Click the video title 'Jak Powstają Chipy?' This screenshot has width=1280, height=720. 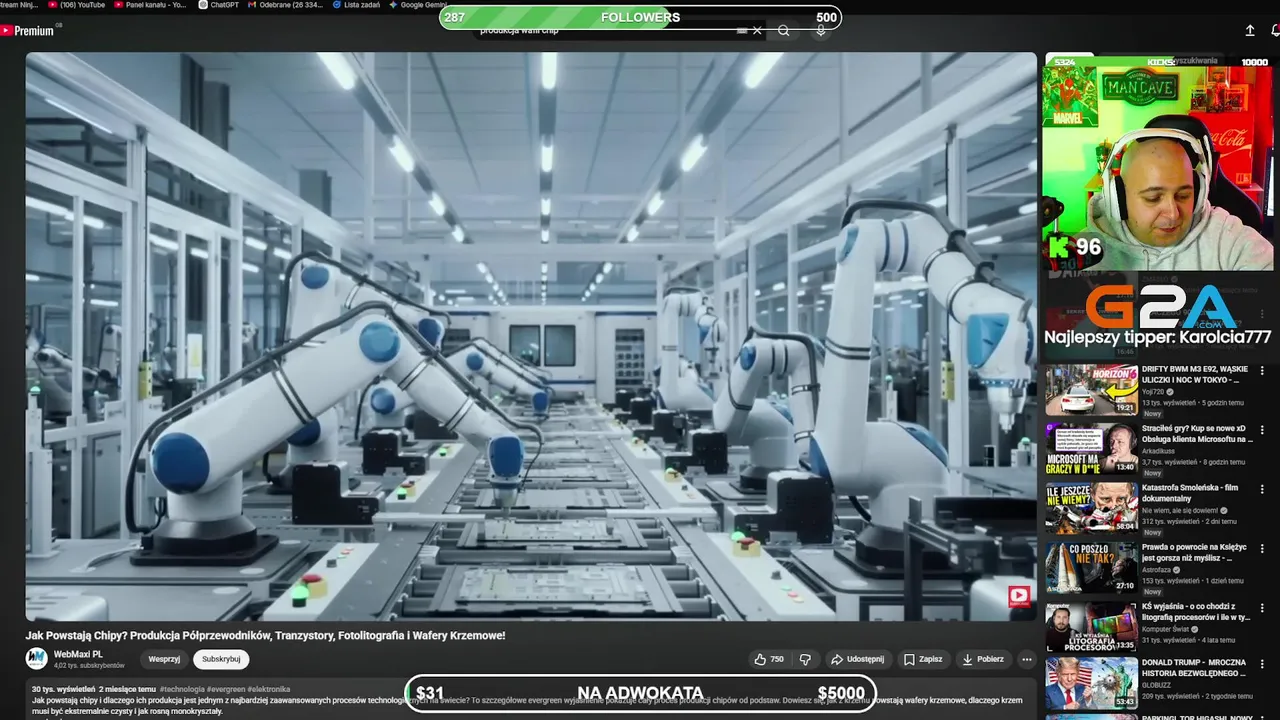tap(265, 635)
